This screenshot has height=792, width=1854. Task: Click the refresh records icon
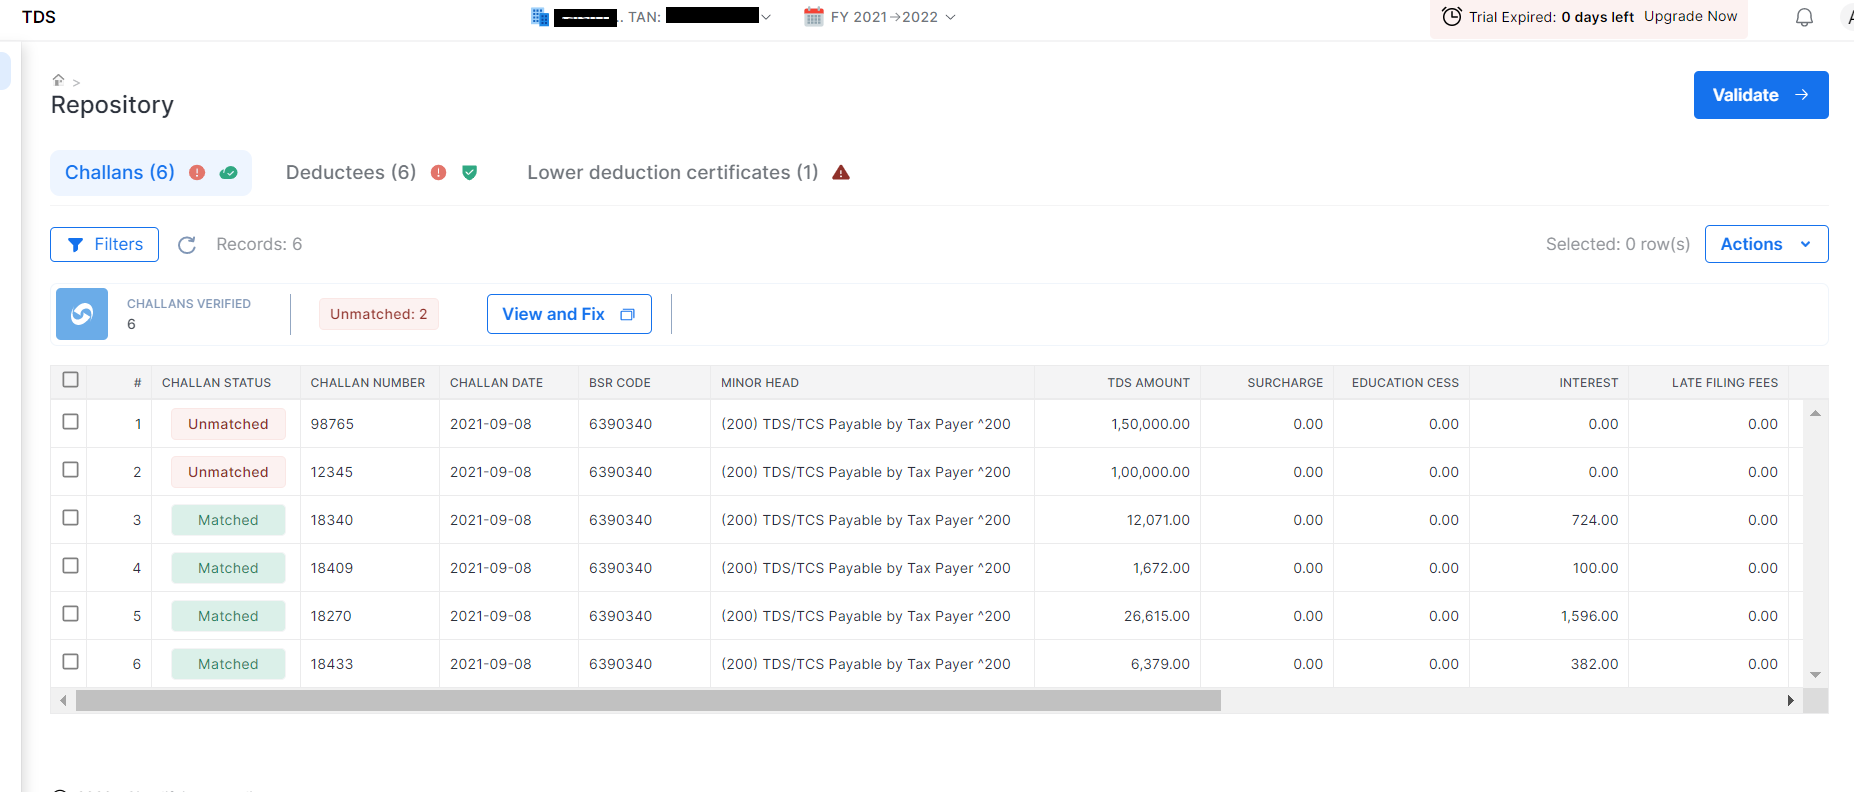pos(187,245)
